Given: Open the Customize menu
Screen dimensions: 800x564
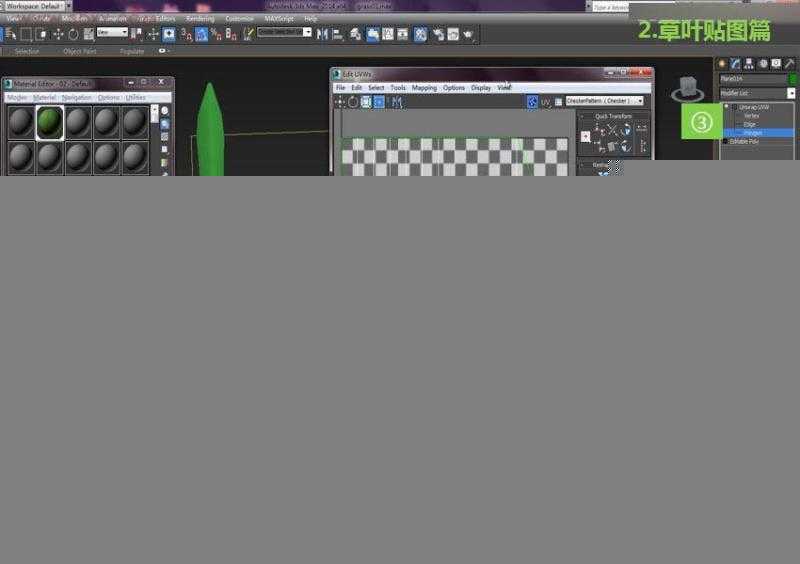Looking at the screenshot, I should (x=239, y=18).
